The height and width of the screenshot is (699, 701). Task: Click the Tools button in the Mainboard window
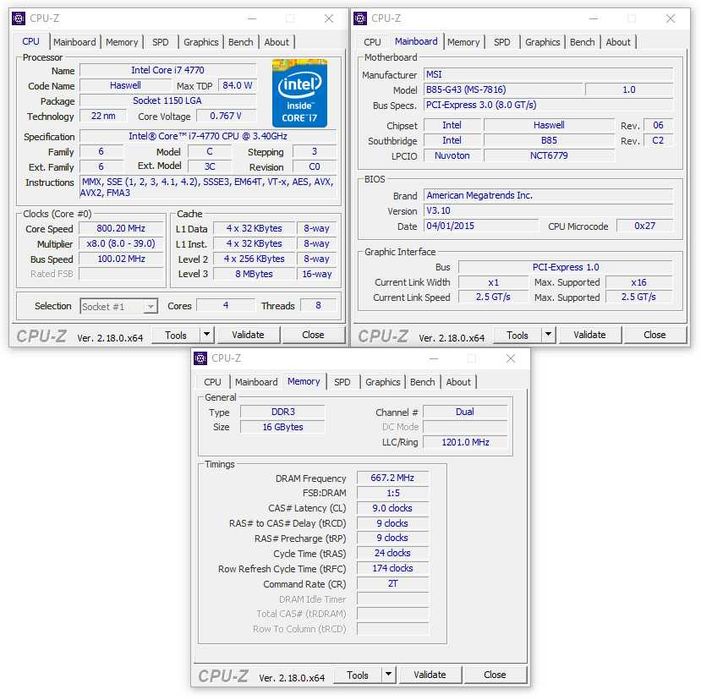click(517, 335)
